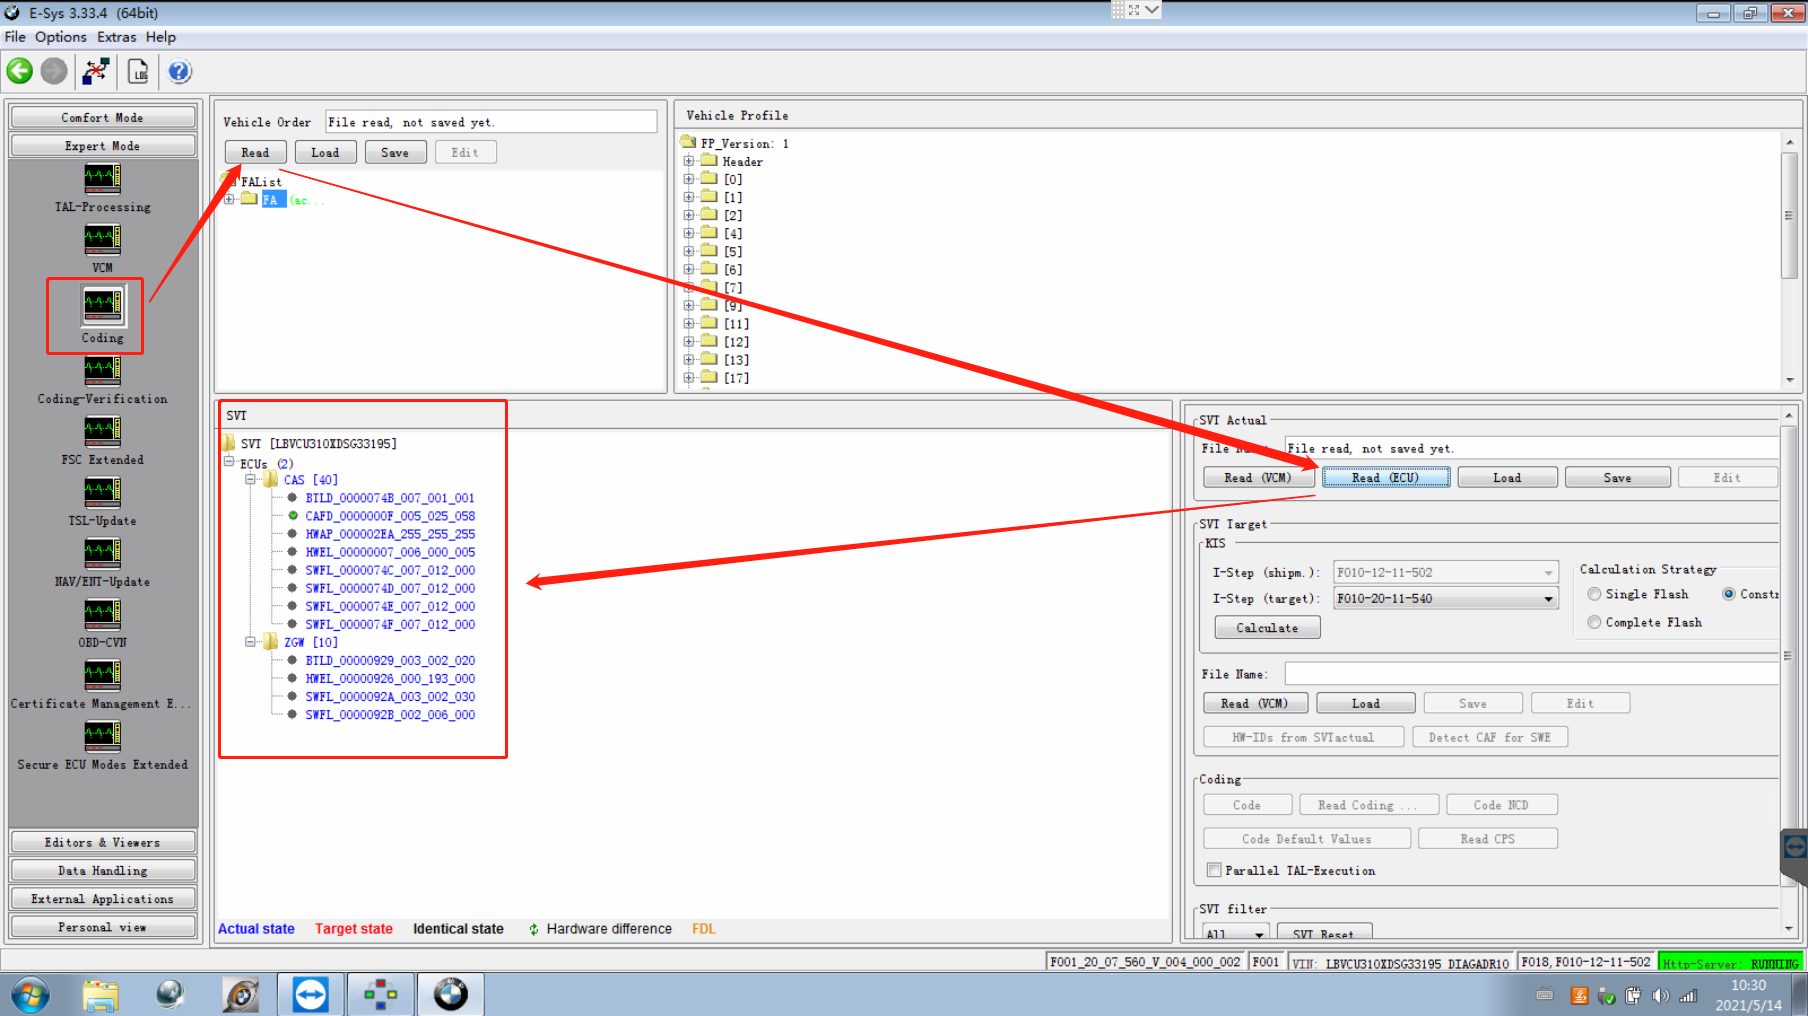Open File Explorer from the taskbar
This screenshot has height=1016, width=1808.
click(100, 995)
